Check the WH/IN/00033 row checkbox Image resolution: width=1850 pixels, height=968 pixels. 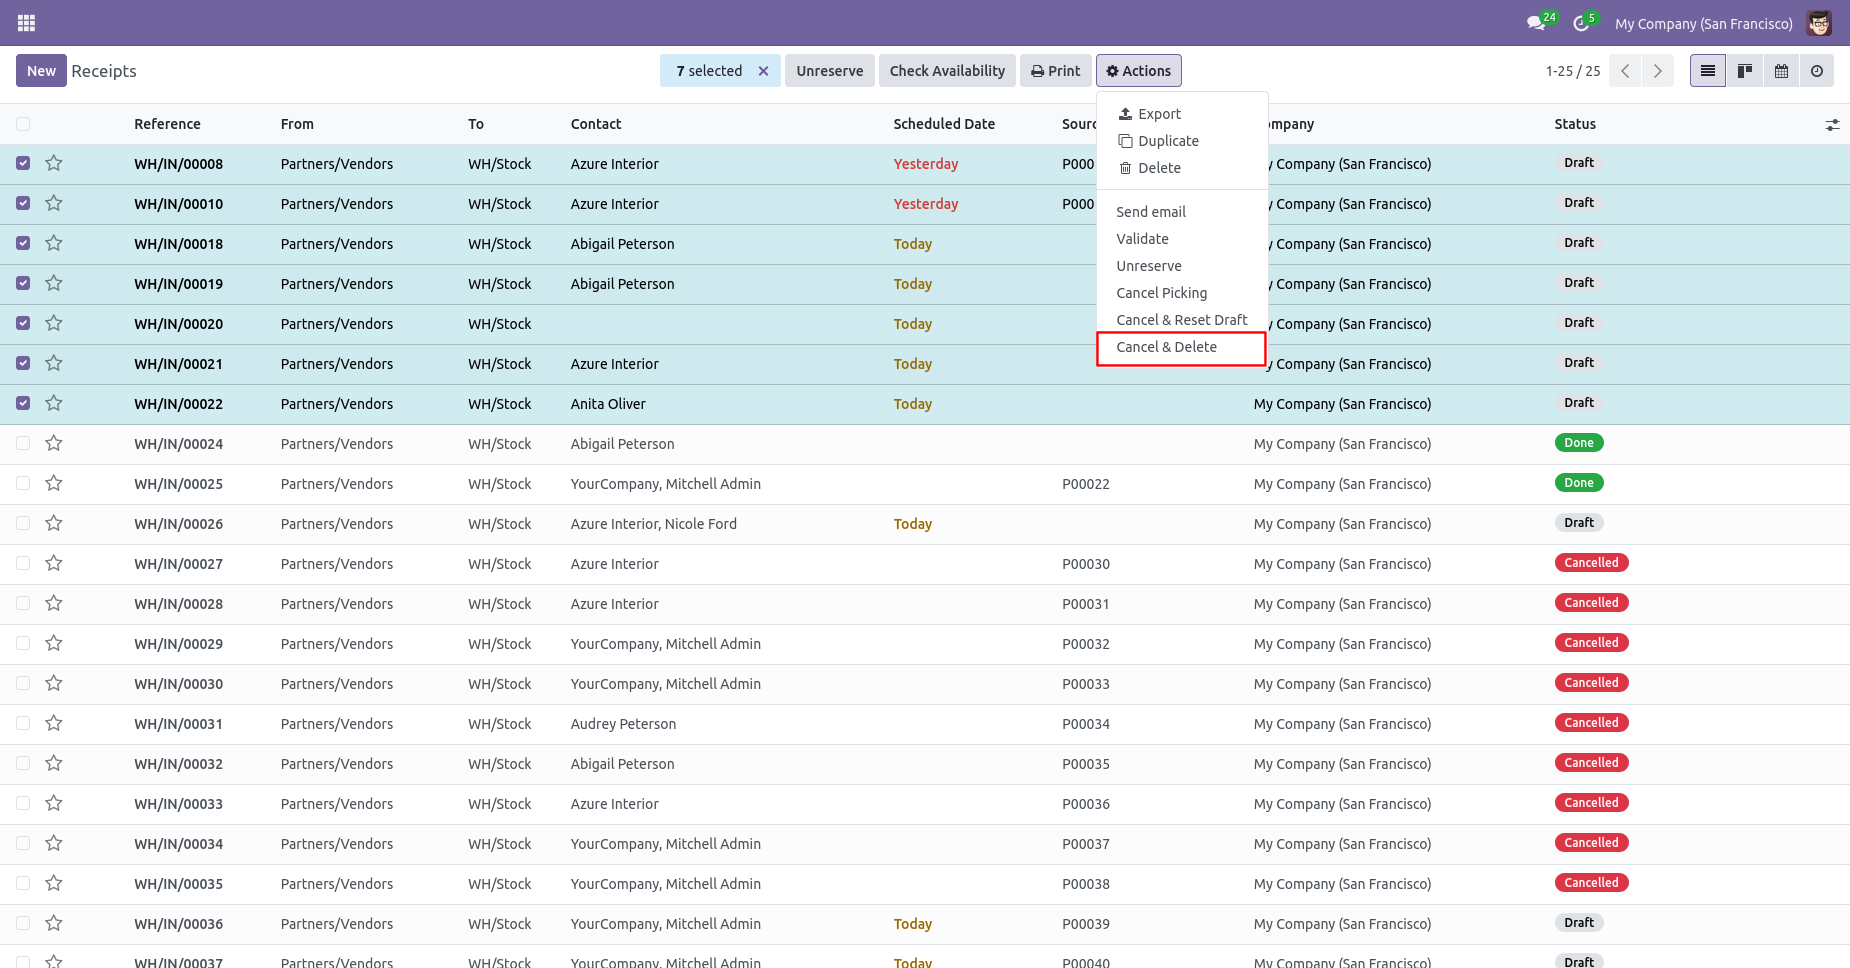click(23, 803)
